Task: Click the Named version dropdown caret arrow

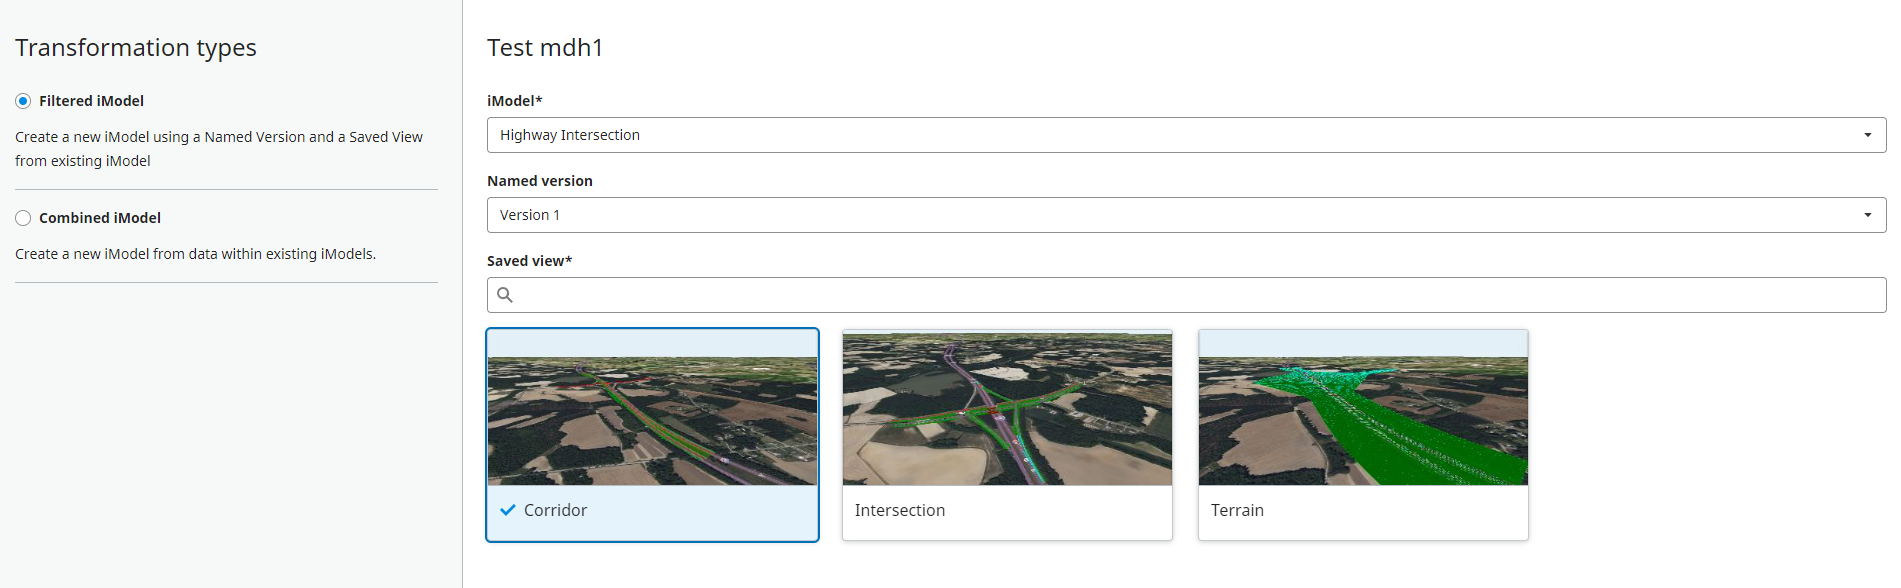Action: (1867, 215)
